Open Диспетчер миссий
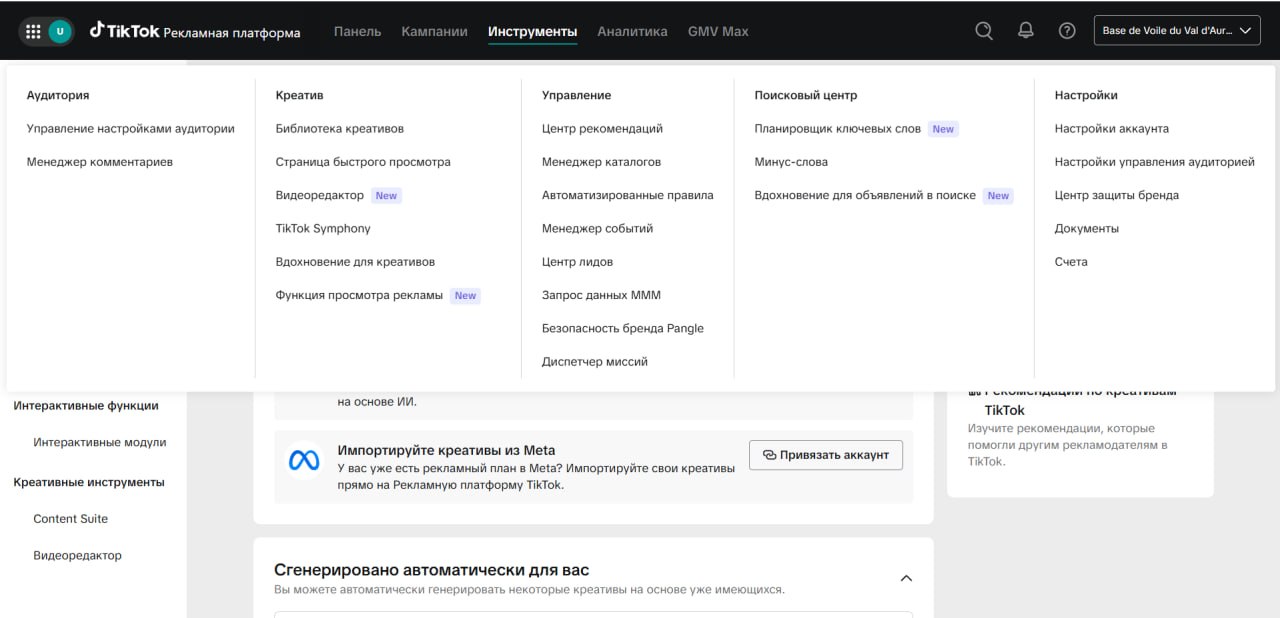 pos(595,362)
